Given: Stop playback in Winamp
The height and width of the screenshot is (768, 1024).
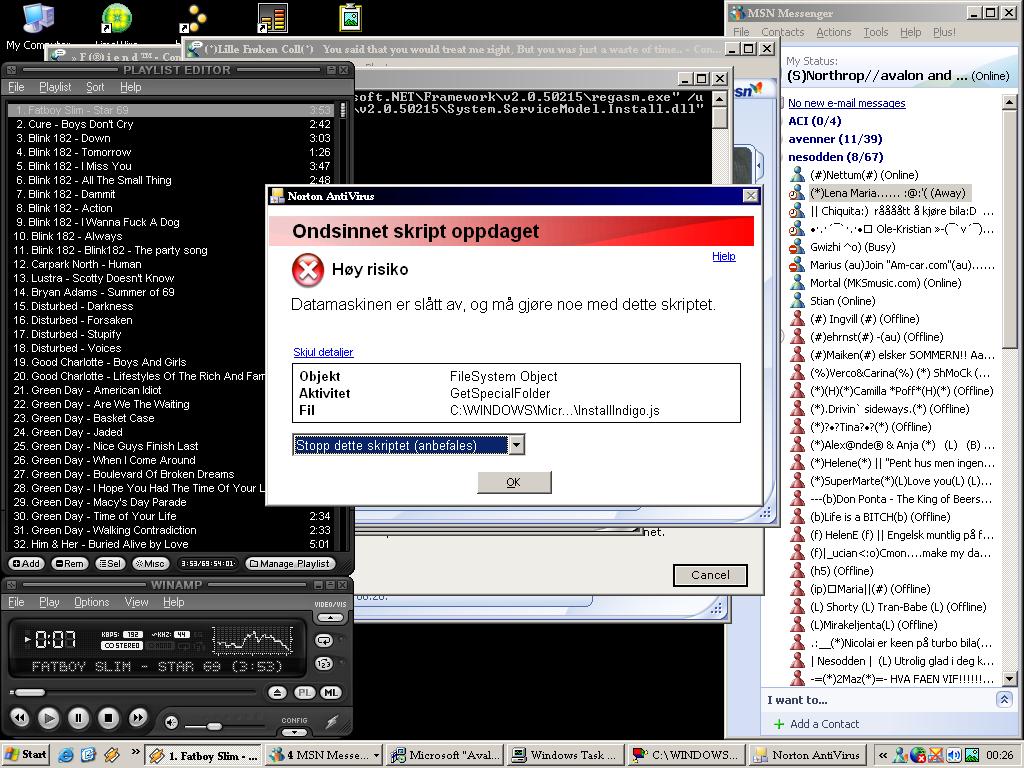Looking at the screenshot, I should (x=108, y=718).
